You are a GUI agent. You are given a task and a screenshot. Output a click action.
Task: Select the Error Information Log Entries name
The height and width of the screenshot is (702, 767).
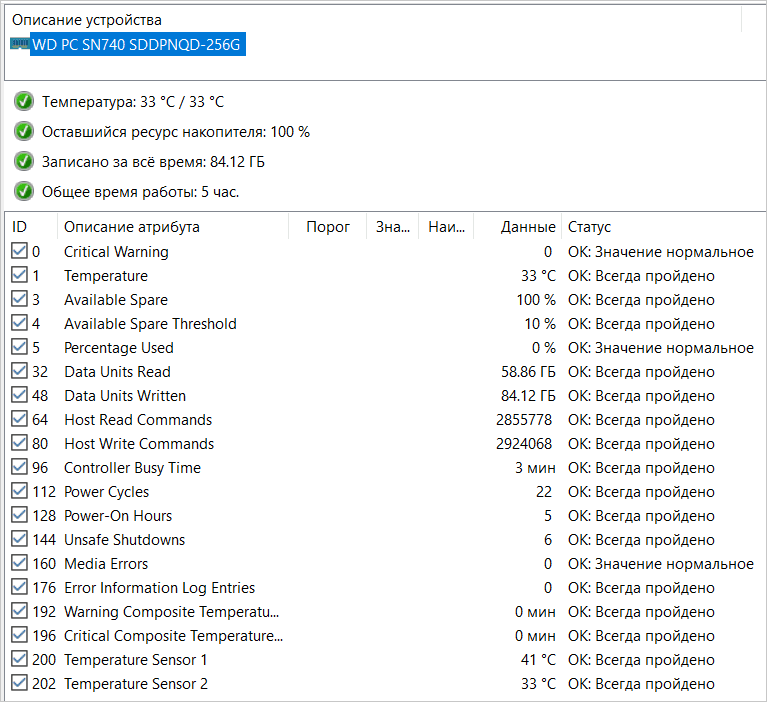159,588
